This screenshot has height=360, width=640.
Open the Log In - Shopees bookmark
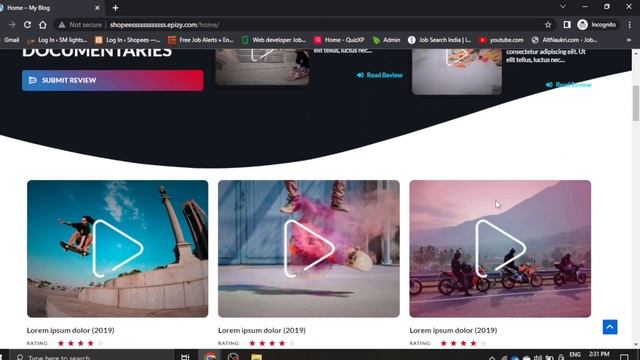click(x=127, y=40)
